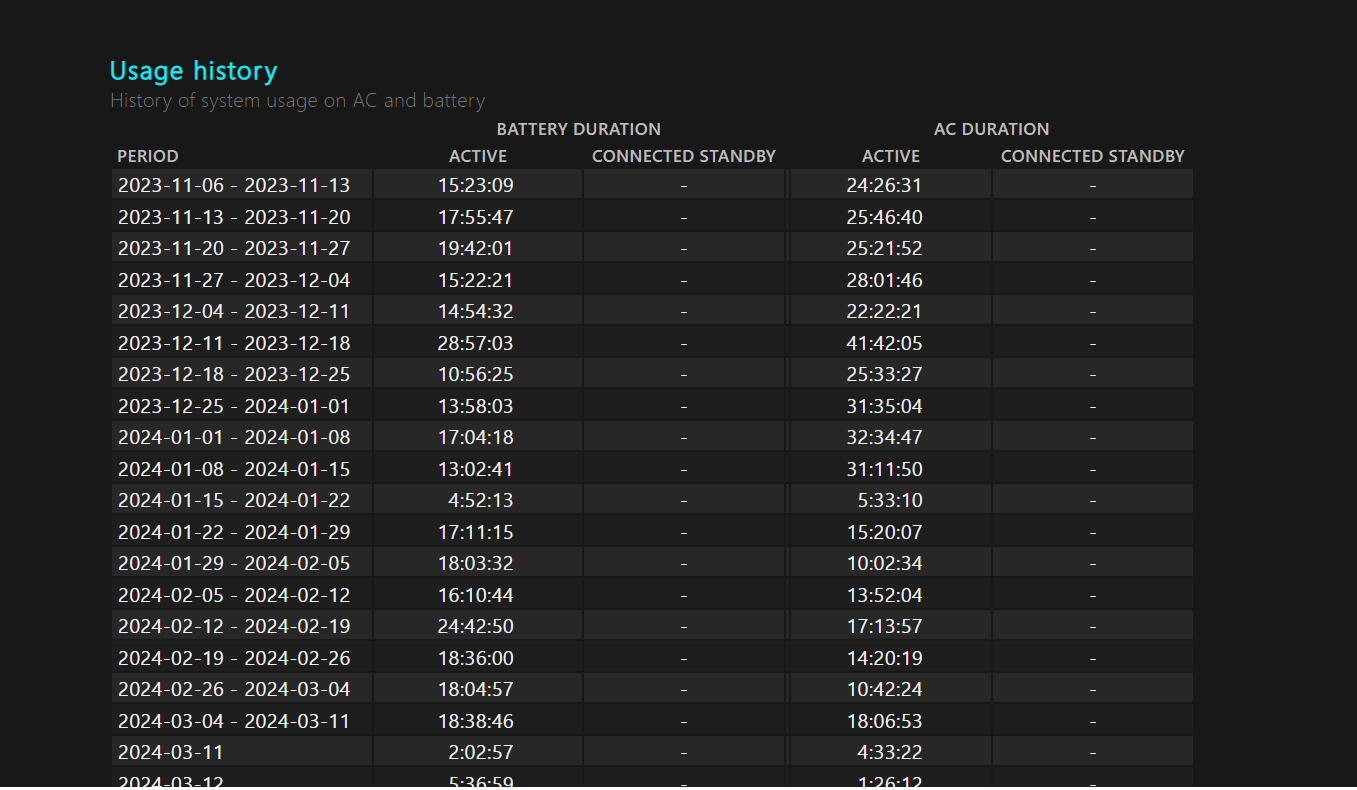The height and width of the screenshot is (790, 1357).
Task: Click AC active value 10:42:24
Action: [885, 689]
